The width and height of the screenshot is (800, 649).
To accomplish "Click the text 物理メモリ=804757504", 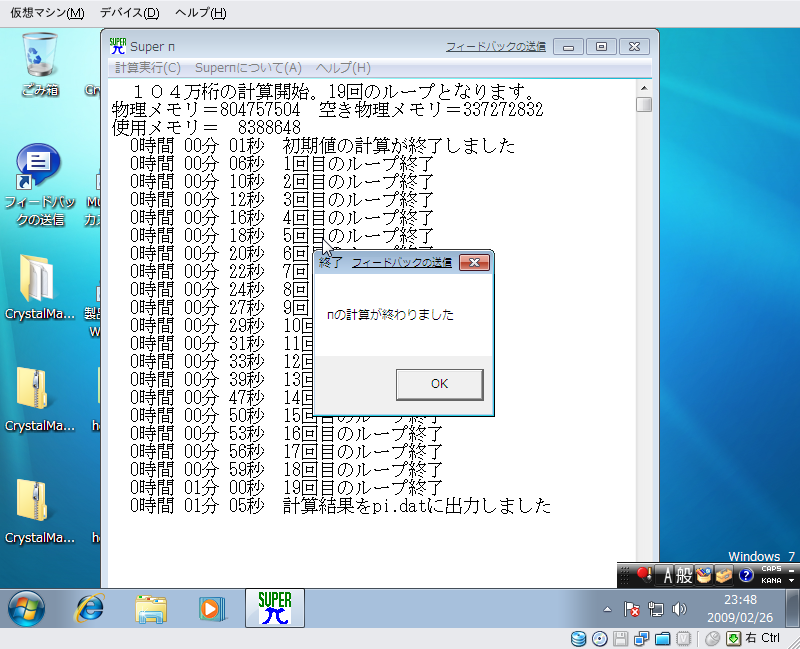I will (206, 110).
